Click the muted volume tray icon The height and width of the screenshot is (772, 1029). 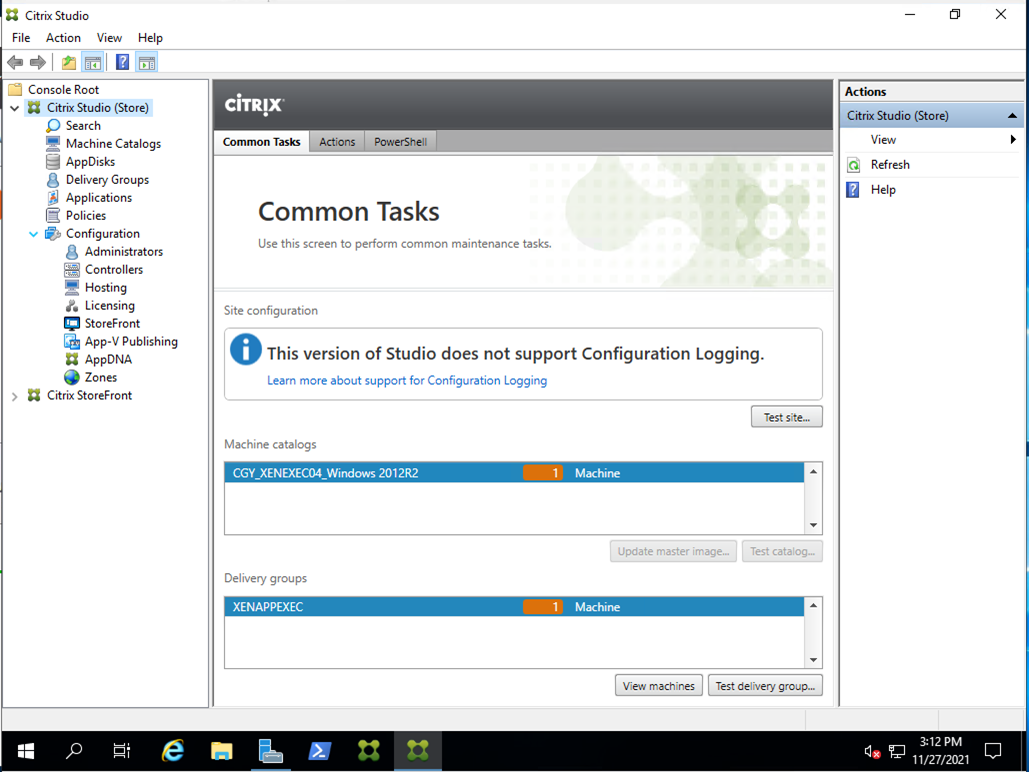pos(872,751)
